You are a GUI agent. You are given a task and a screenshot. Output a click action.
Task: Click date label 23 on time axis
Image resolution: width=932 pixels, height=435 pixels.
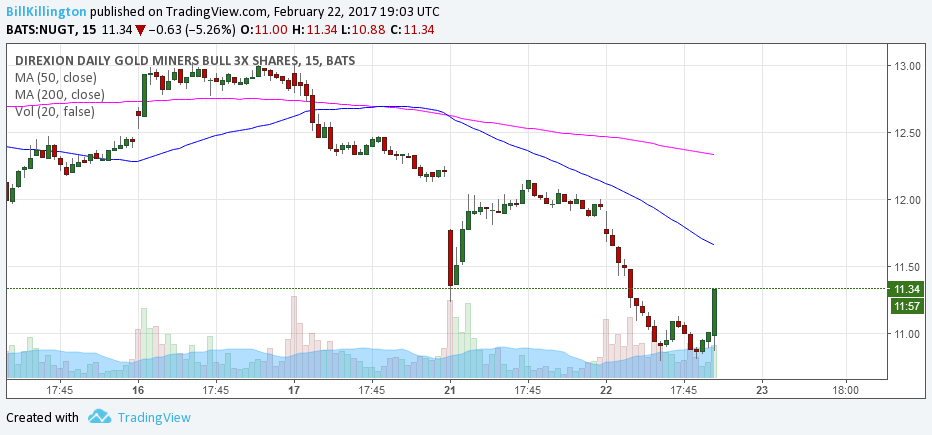coord(762,390)
